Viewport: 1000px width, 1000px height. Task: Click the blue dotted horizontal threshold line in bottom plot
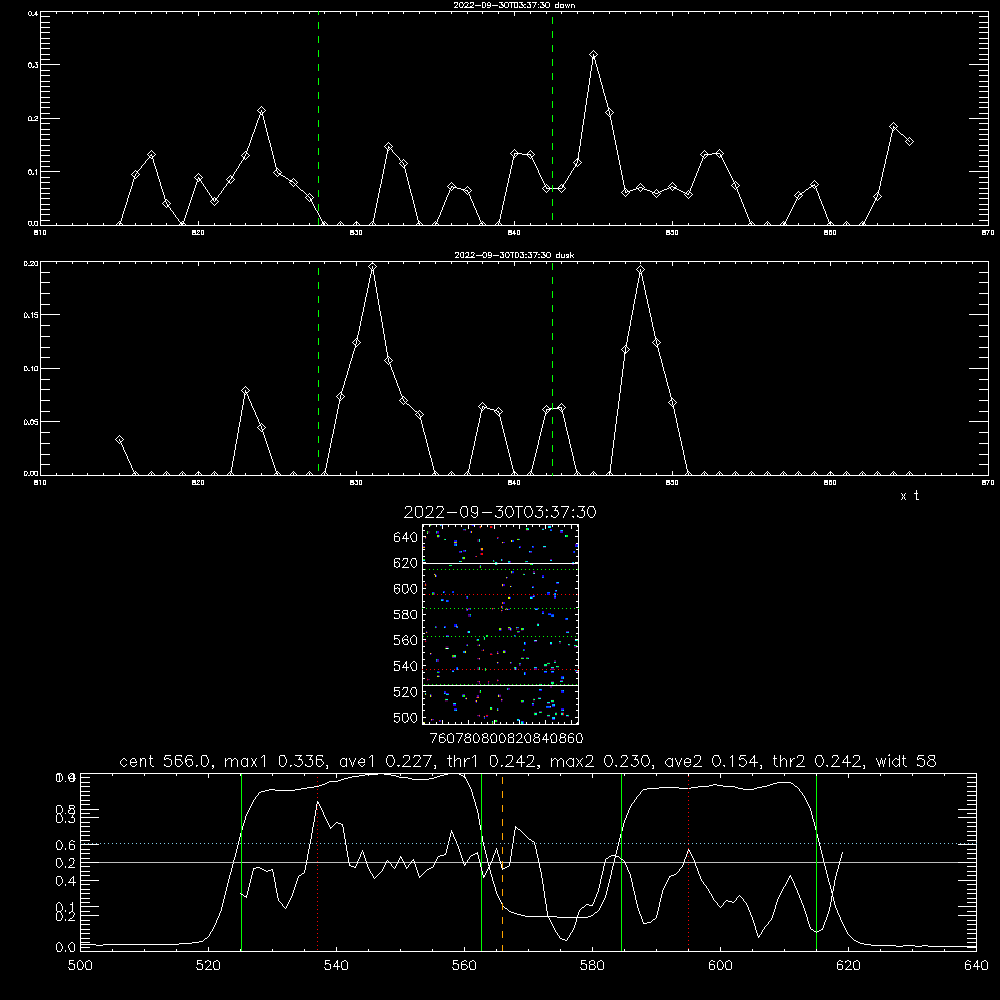click(528, 844)
